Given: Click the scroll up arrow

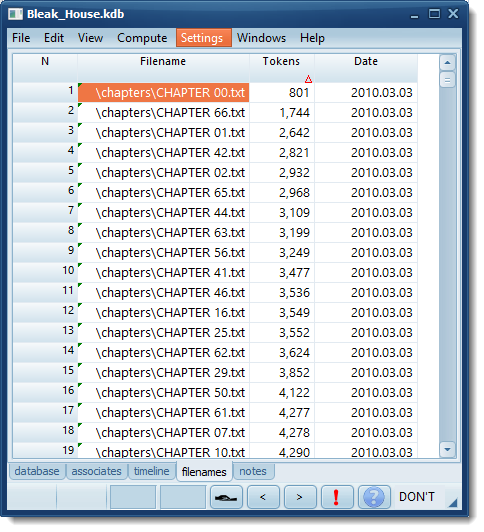Looking at the screenshot, I should (x=447, y=62).
